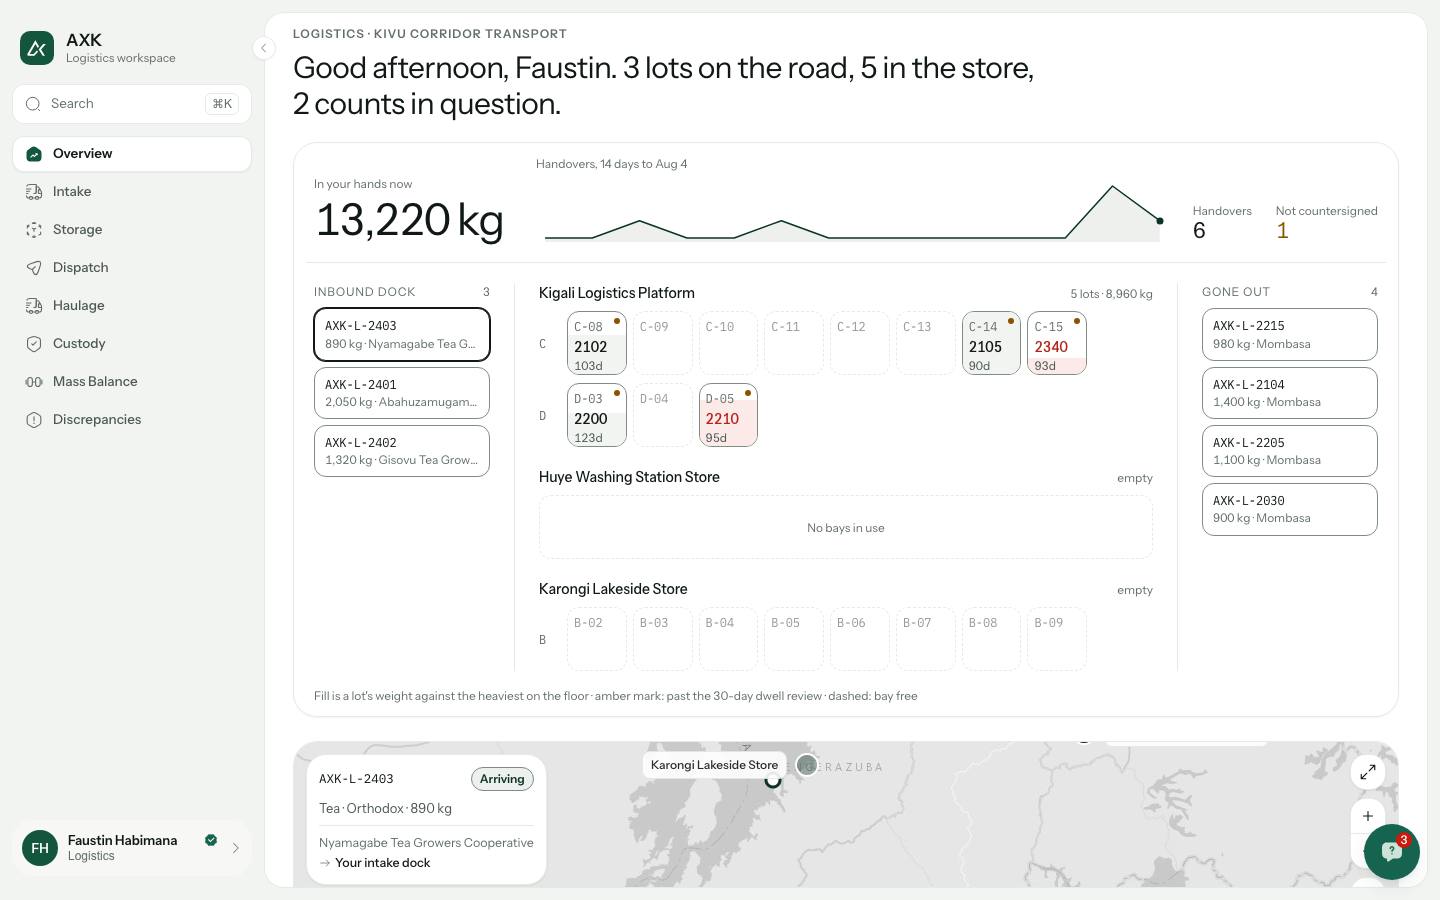The image size is (1440, 900).
Task: Zoom in on the map with the plus button
Action: coord(1368,816)
